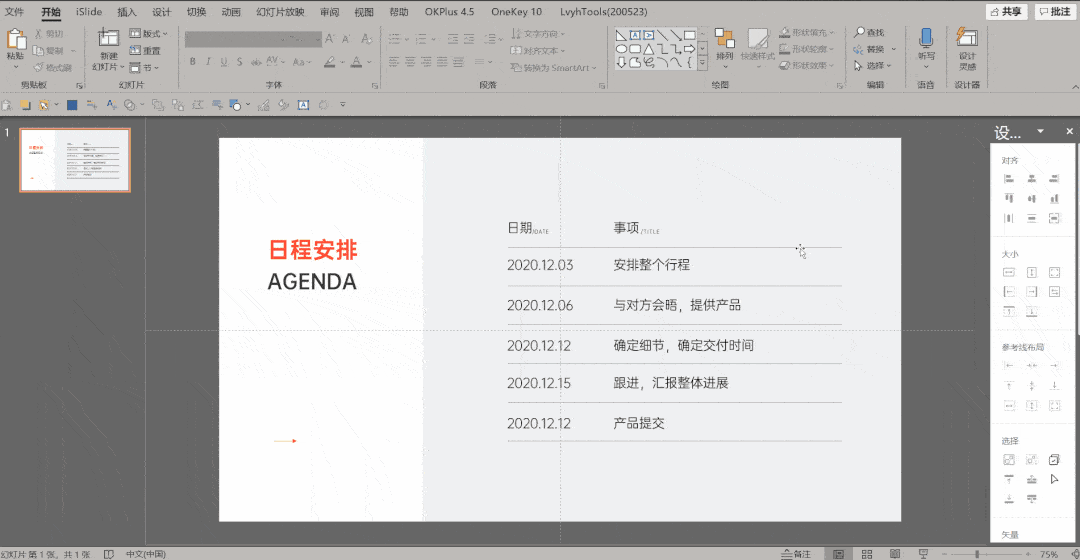Open the Dictate (听写) microphone tool
This screenshot has height=560, width=1080.
926,40
